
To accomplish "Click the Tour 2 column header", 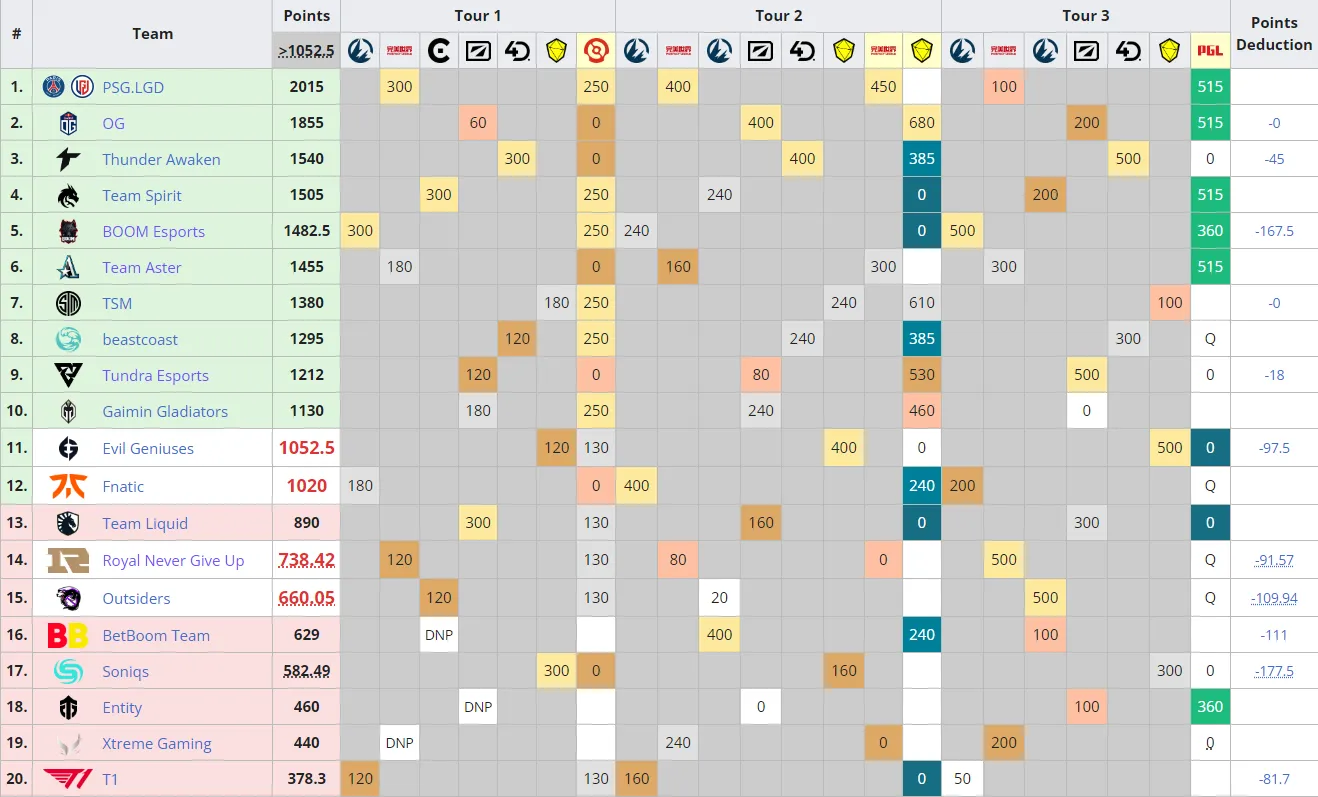I will (x=778, y=16).
